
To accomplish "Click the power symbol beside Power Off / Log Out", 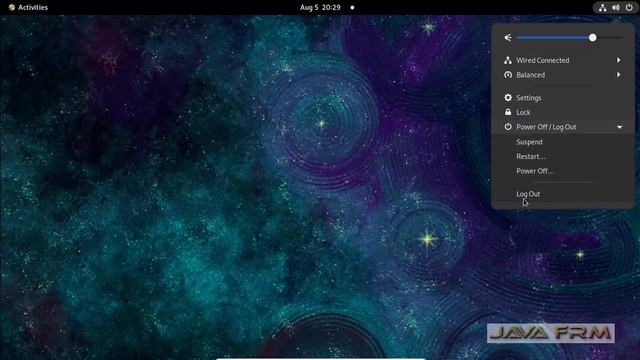I will 508,127.
